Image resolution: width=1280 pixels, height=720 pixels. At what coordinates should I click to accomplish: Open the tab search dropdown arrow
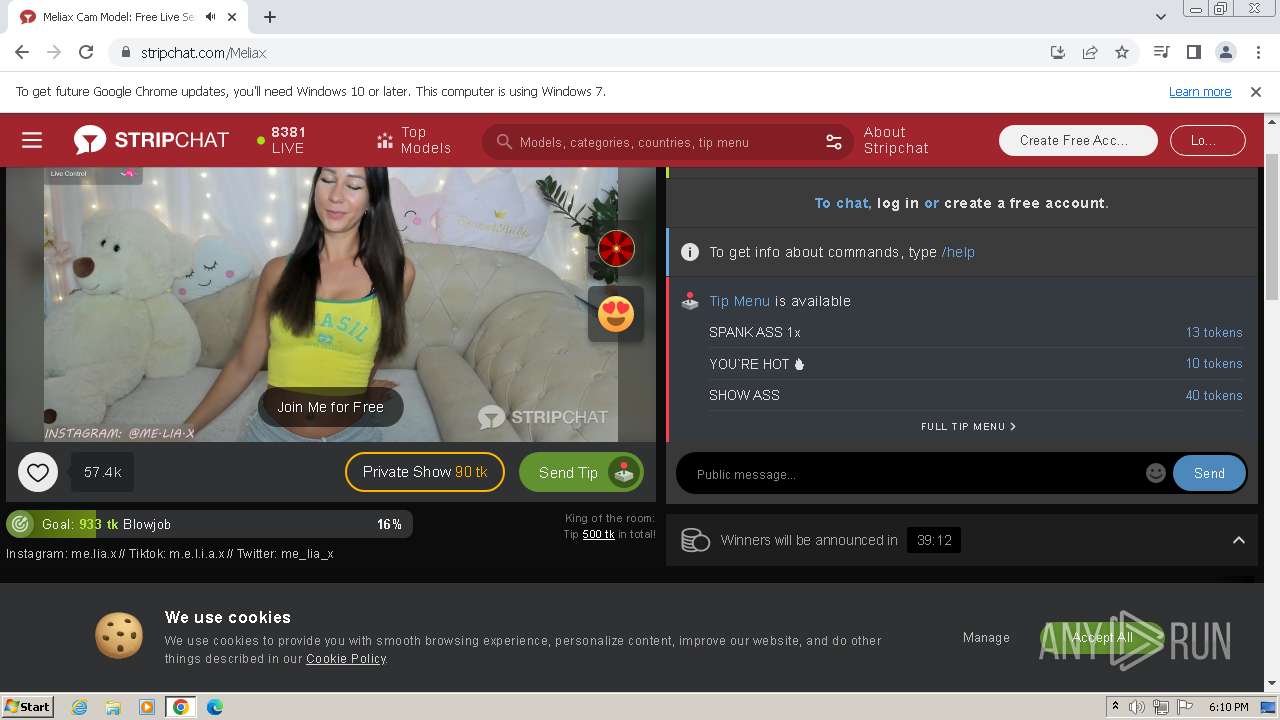[x=1161, y=17]
